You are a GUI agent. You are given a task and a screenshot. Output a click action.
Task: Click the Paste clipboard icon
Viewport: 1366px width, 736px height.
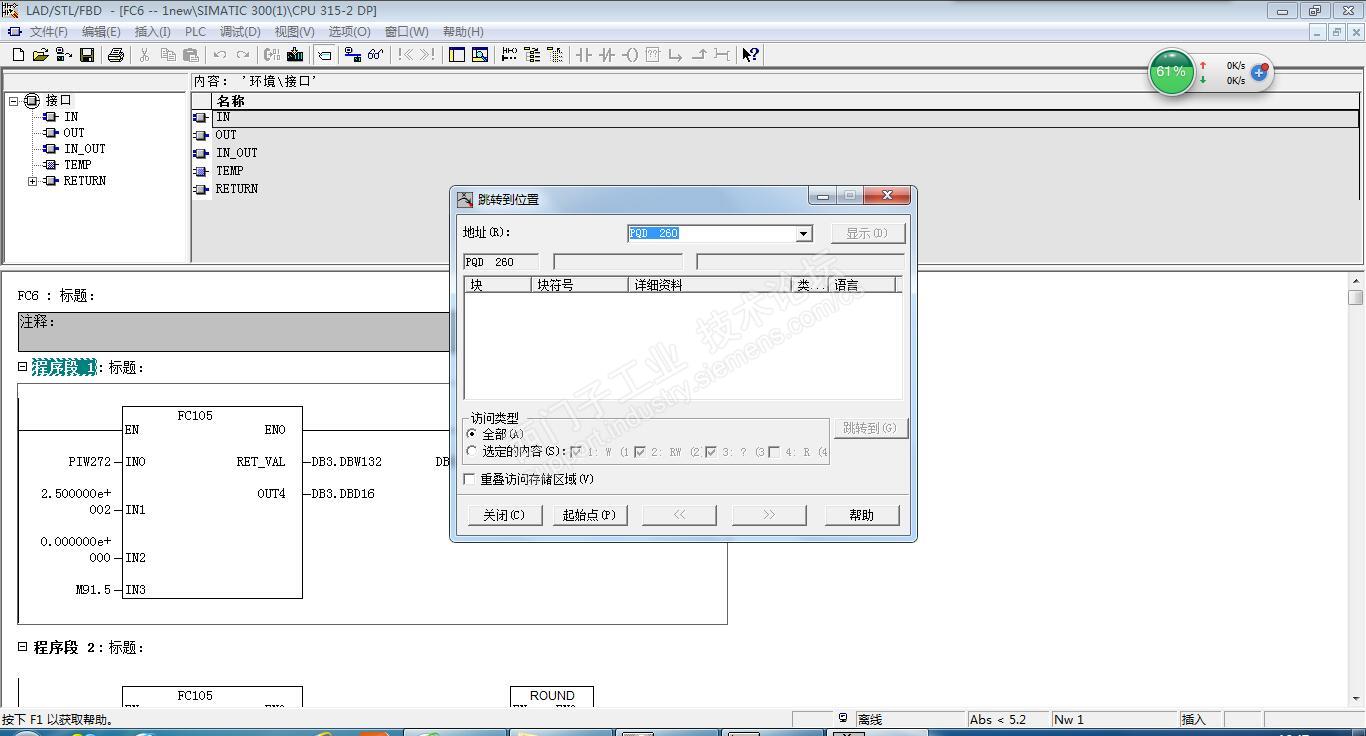tap(191, 55)
